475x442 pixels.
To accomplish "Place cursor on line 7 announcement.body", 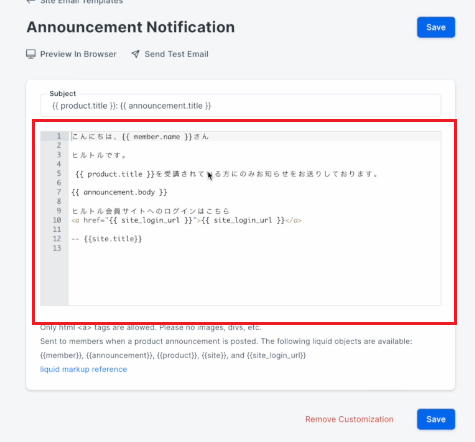I will [x=119, y=192].
